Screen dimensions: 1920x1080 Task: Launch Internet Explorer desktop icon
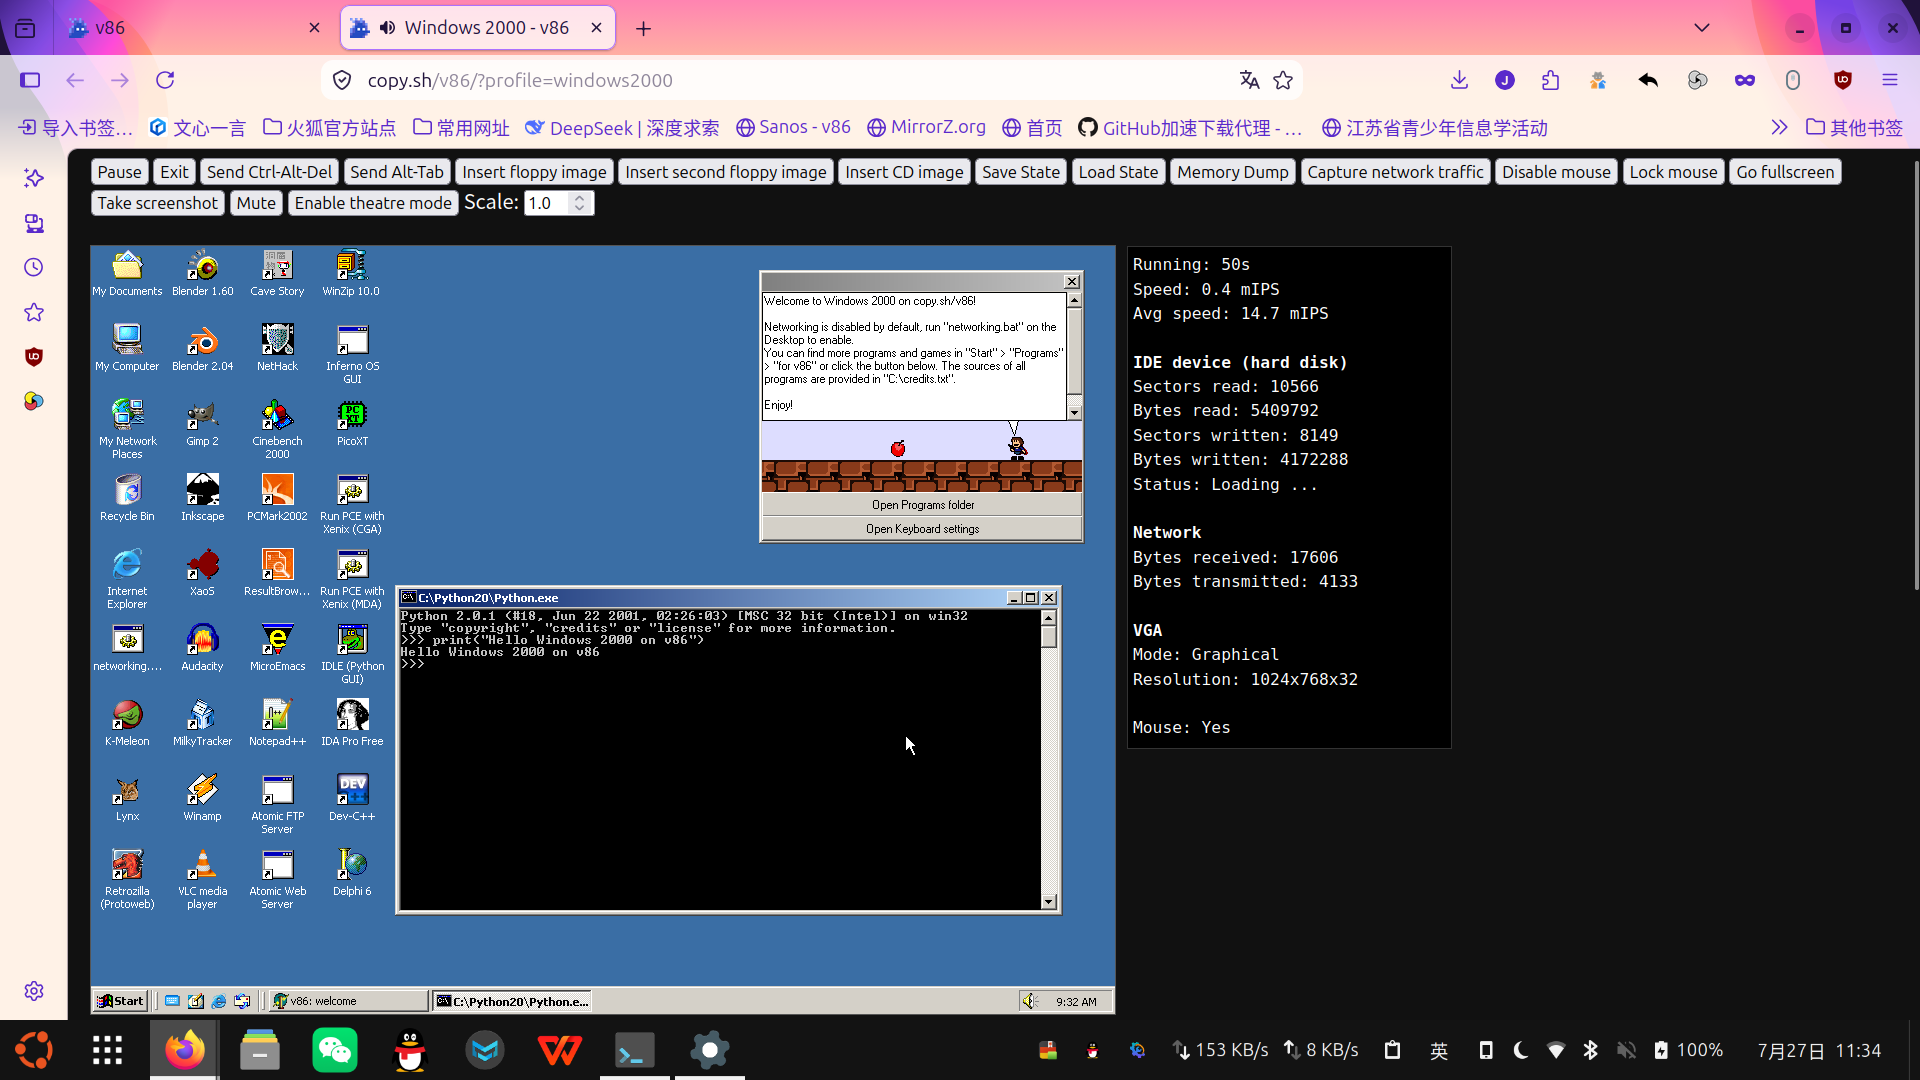(x=127, y=579)
